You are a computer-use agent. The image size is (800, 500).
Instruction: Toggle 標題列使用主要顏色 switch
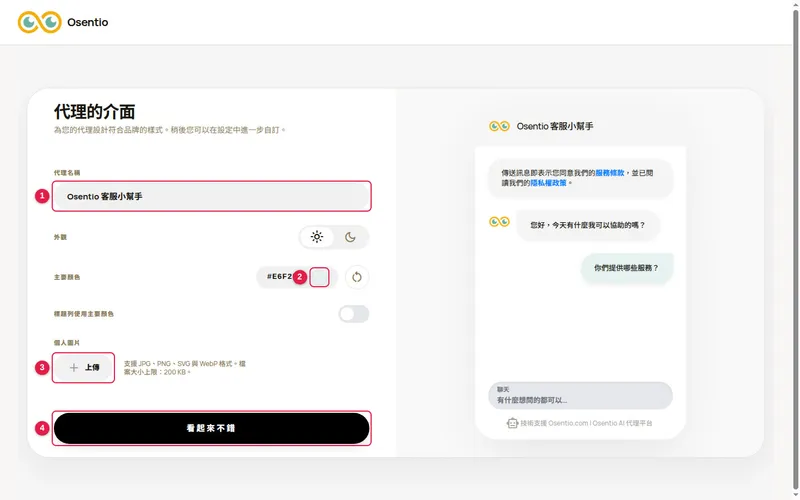(354, 314)
